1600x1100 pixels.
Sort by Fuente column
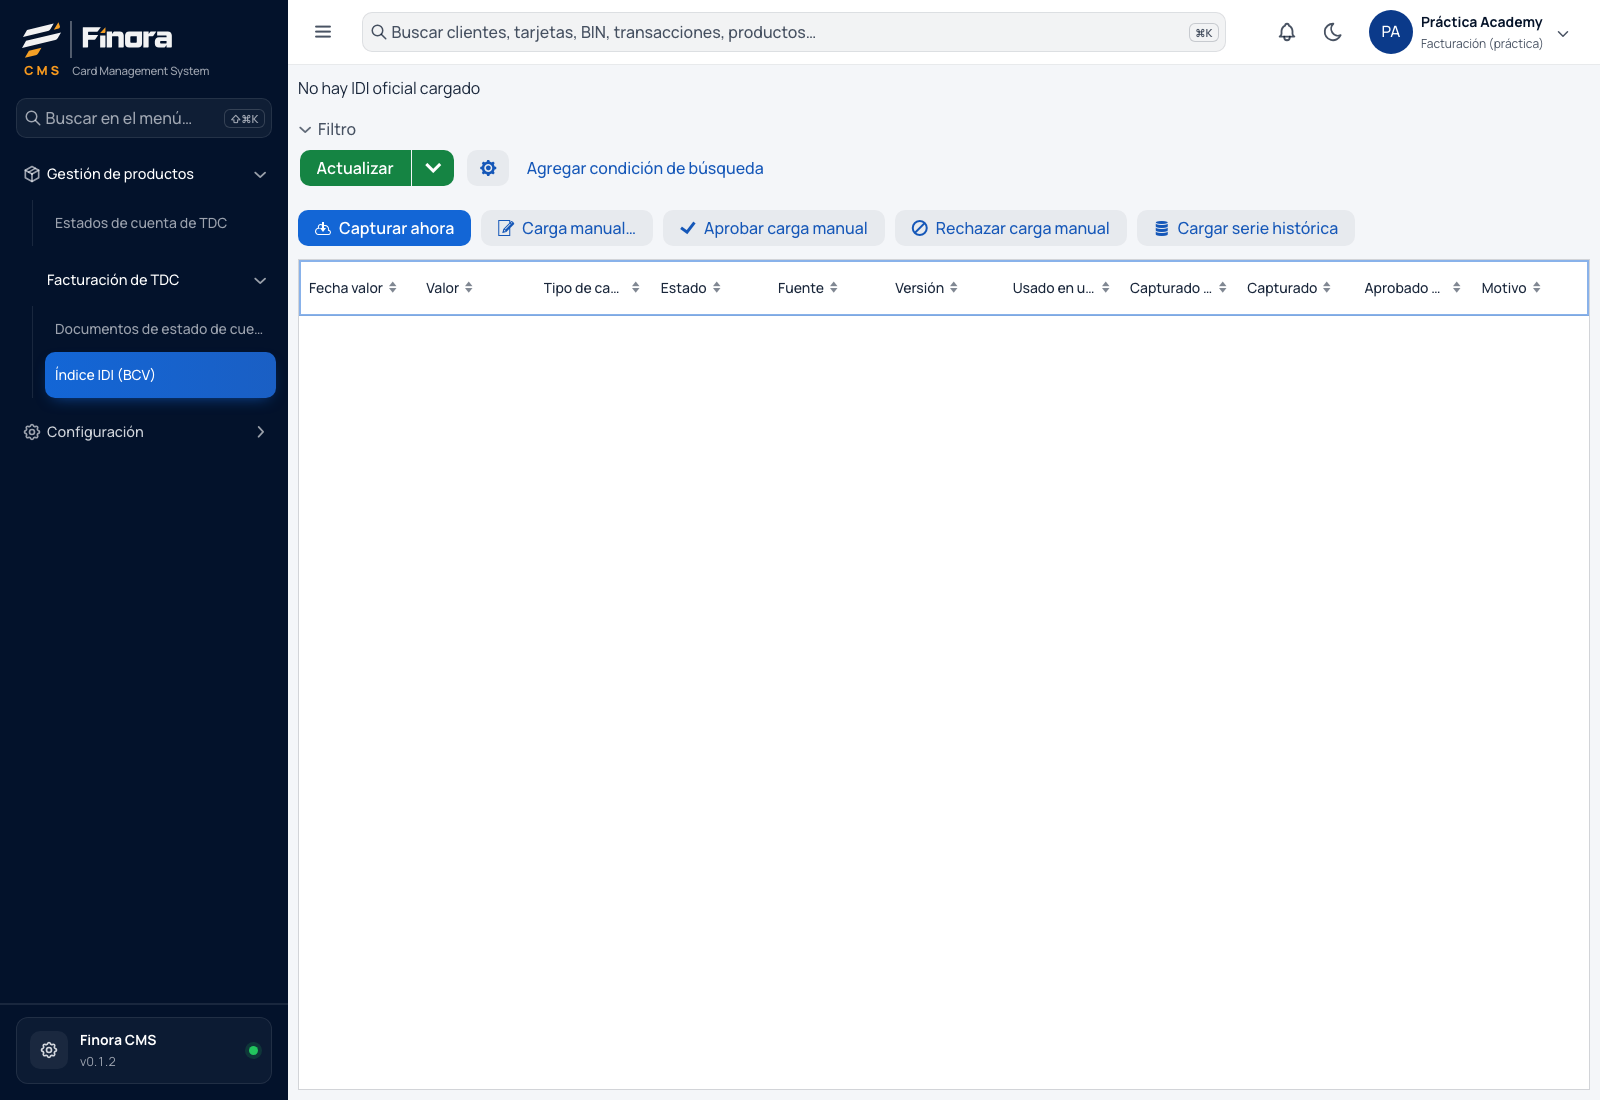click(x=808, y=288)
